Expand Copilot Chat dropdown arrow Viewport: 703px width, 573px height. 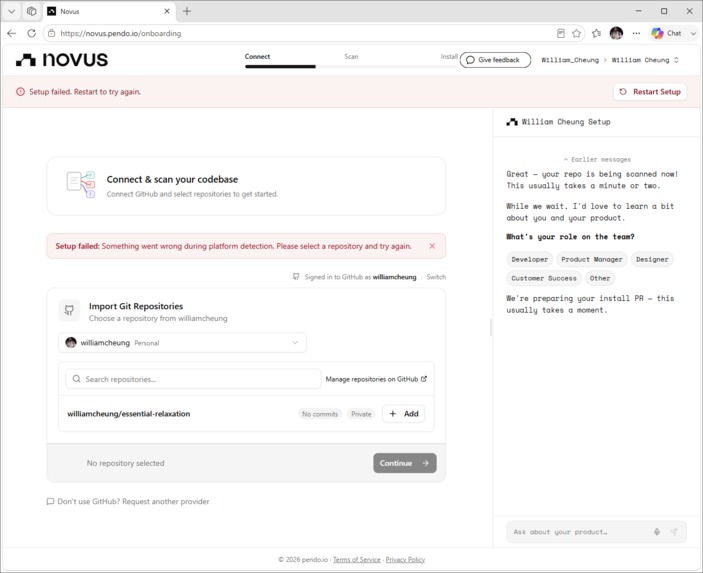pyautogui.click(x=693, y=33)
